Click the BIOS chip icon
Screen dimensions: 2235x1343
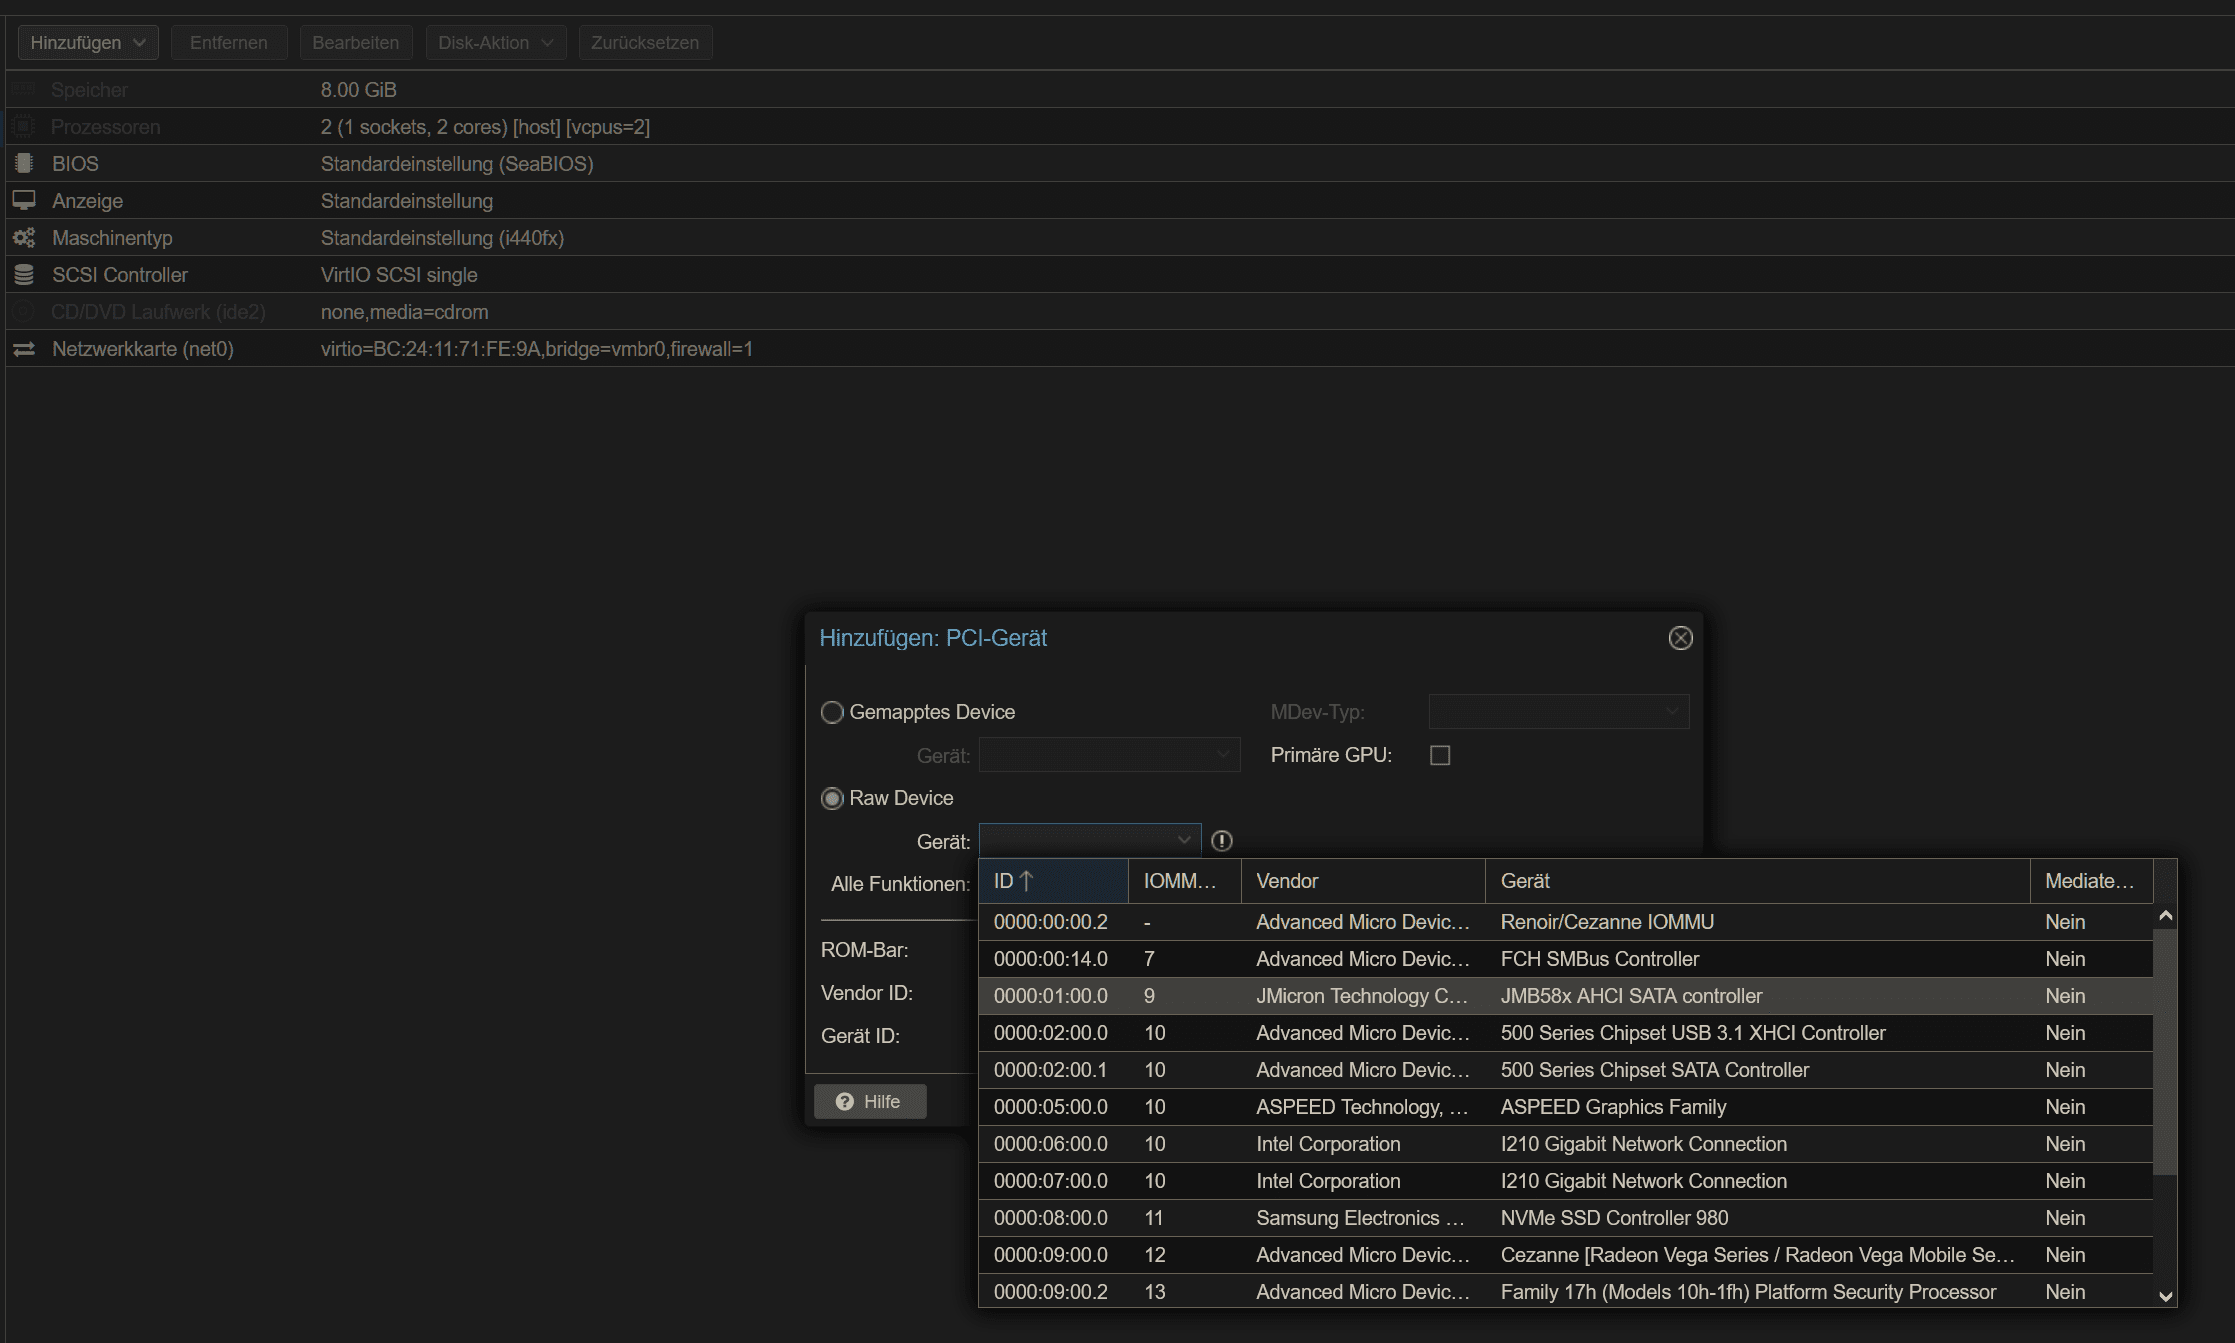click(24, 163)
